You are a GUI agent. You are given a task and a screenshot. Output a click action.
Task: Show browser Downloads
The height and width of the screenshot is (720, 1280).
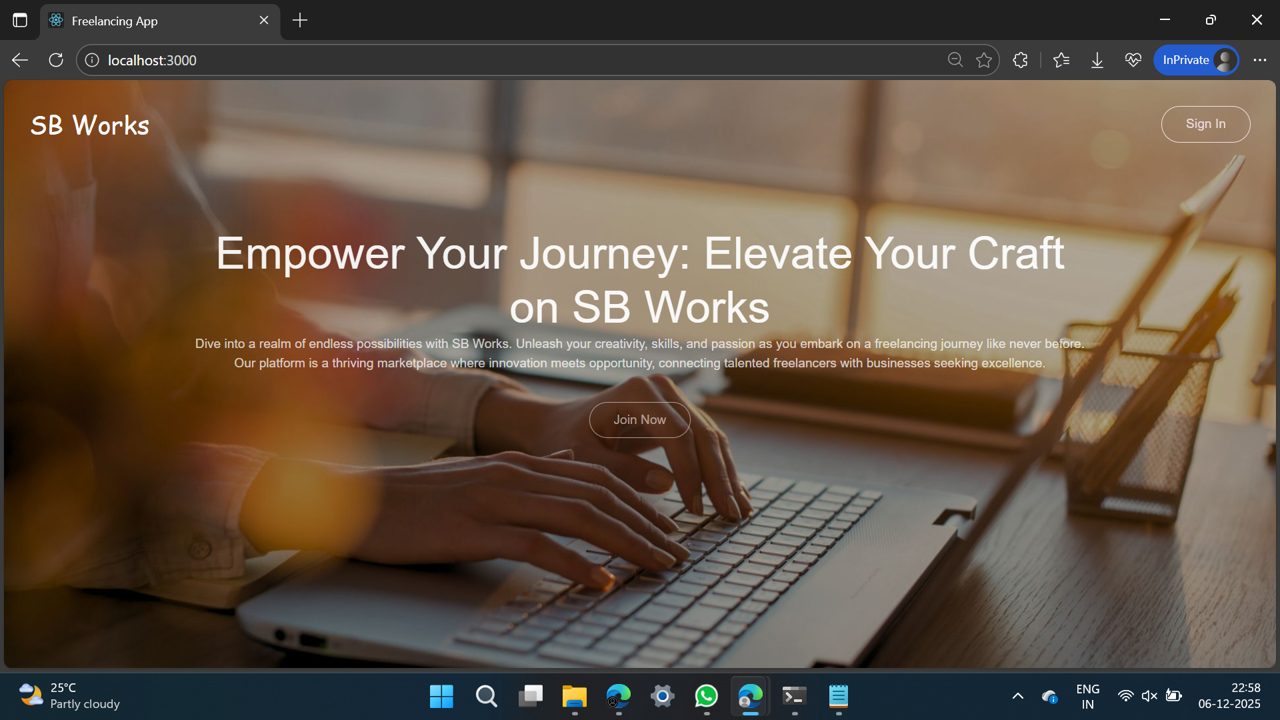click(1097, 60)
